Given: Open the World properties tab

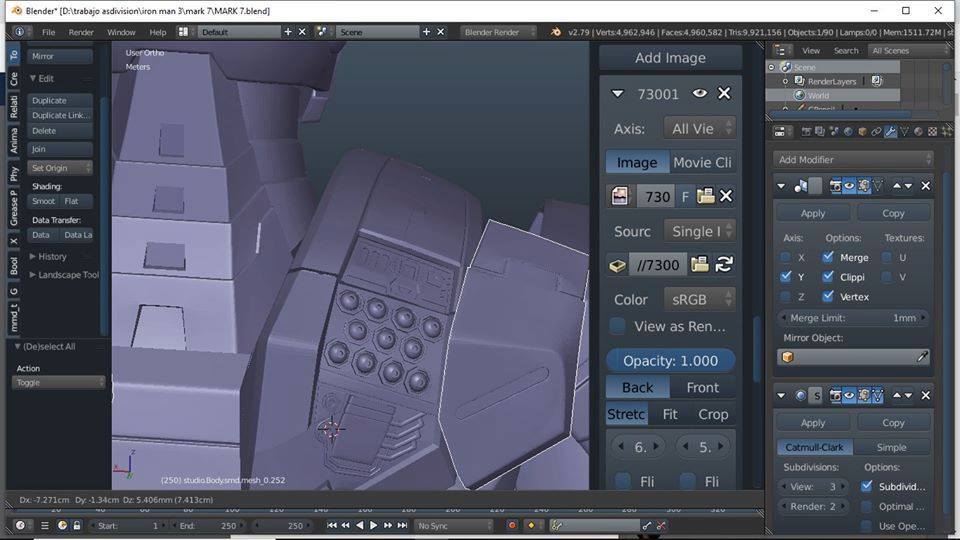Looking at the screenshot, I should pos(848,132).
